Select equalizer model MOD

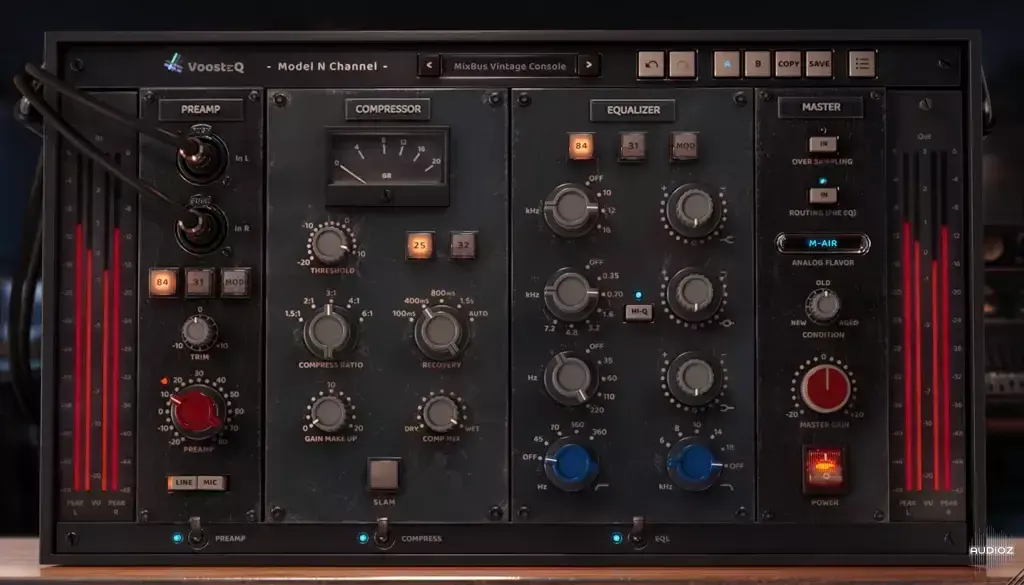684,146
